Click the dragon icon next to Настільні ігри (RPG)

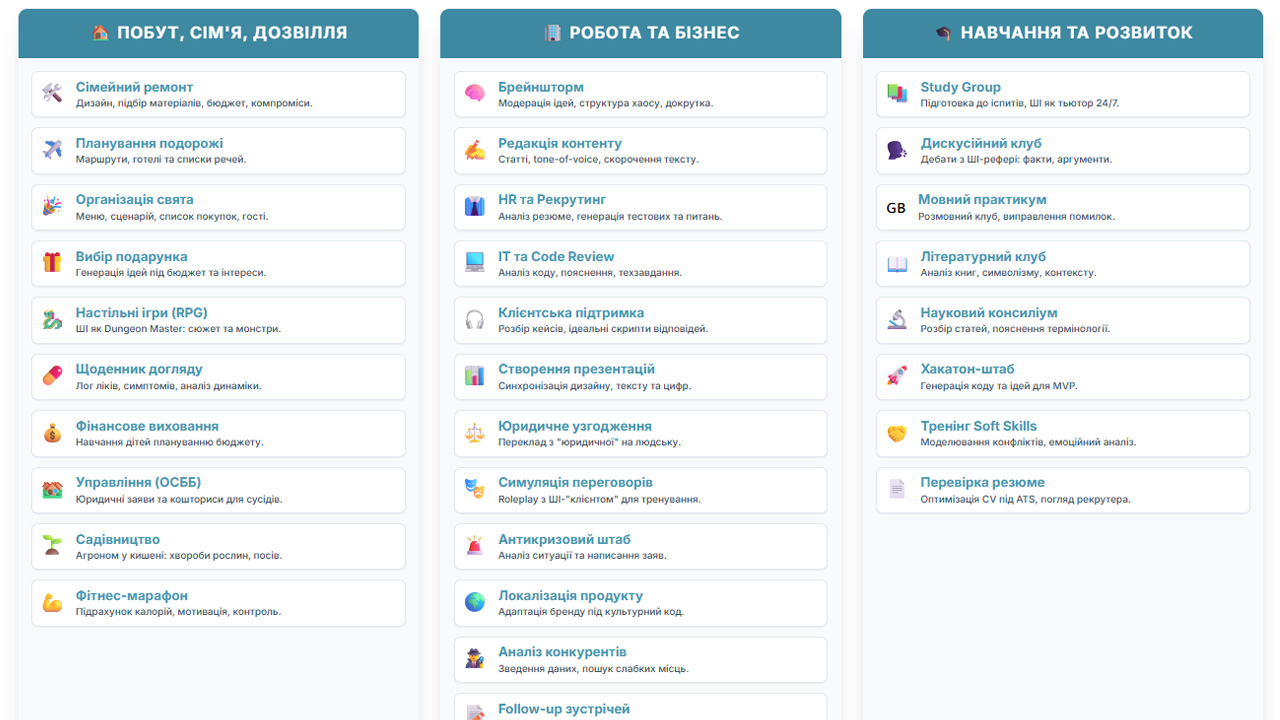(53, 320)
